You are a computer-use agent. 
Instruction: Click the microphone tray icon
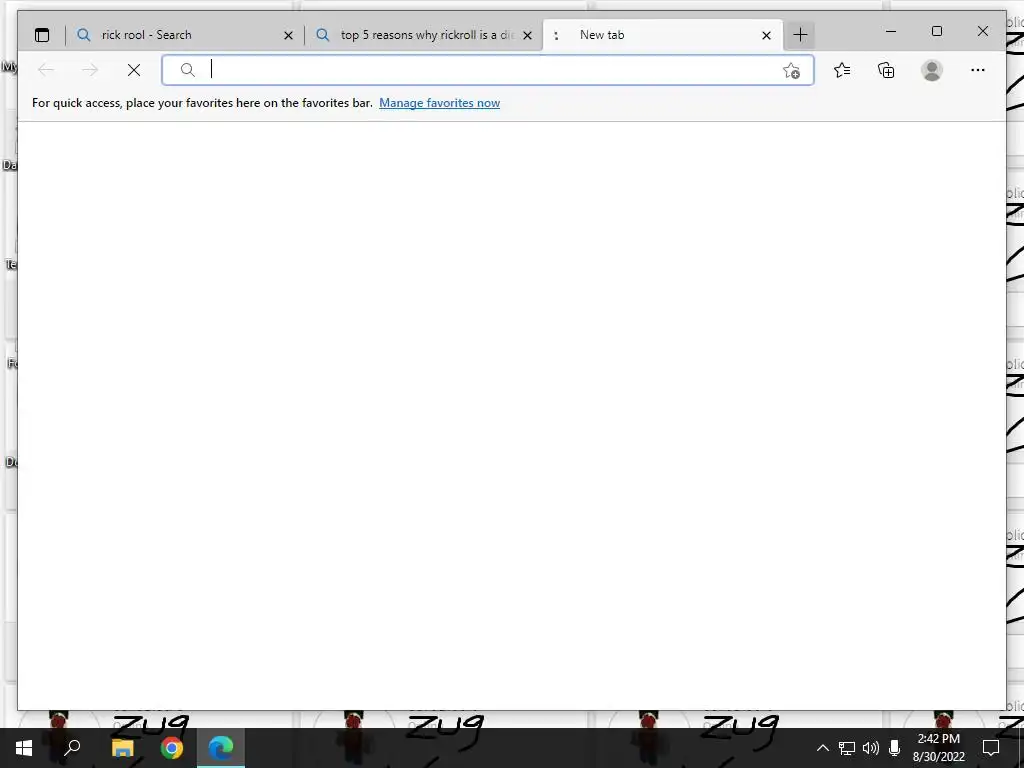point(895,748)
